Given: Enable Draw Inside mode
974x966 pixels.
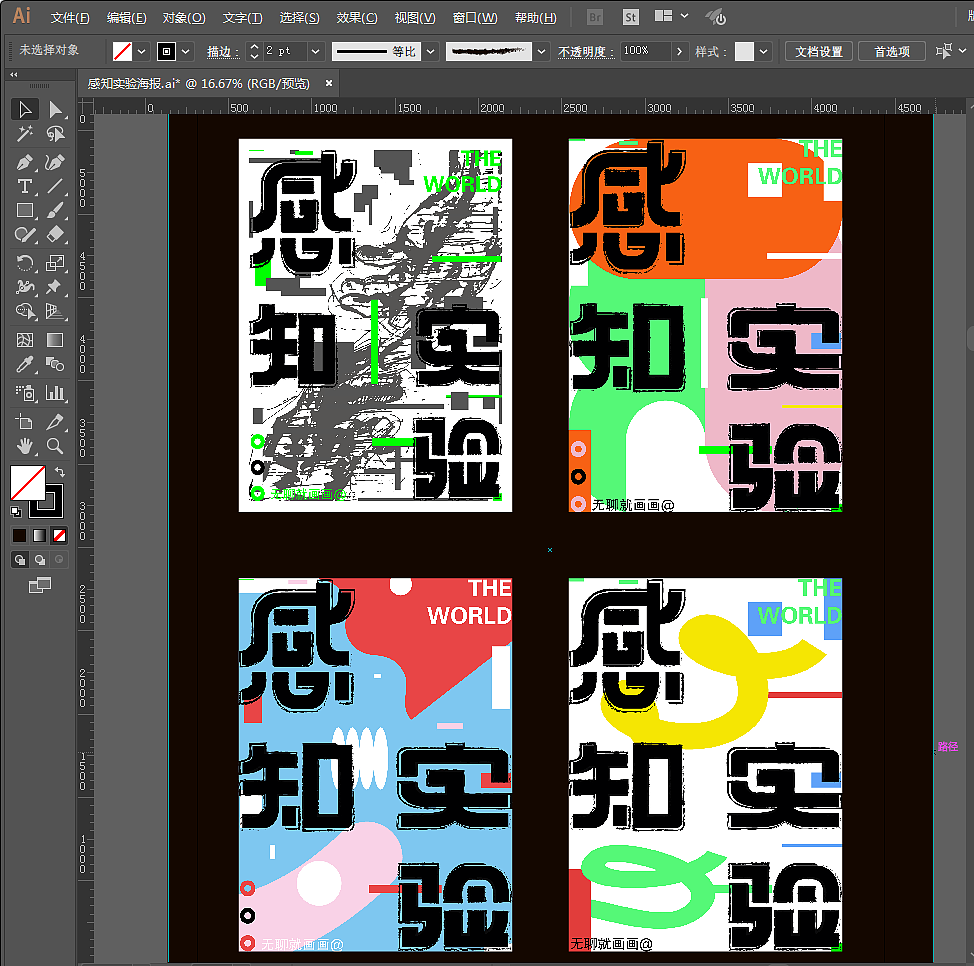Looking at the screenshot, I should 60,560.
